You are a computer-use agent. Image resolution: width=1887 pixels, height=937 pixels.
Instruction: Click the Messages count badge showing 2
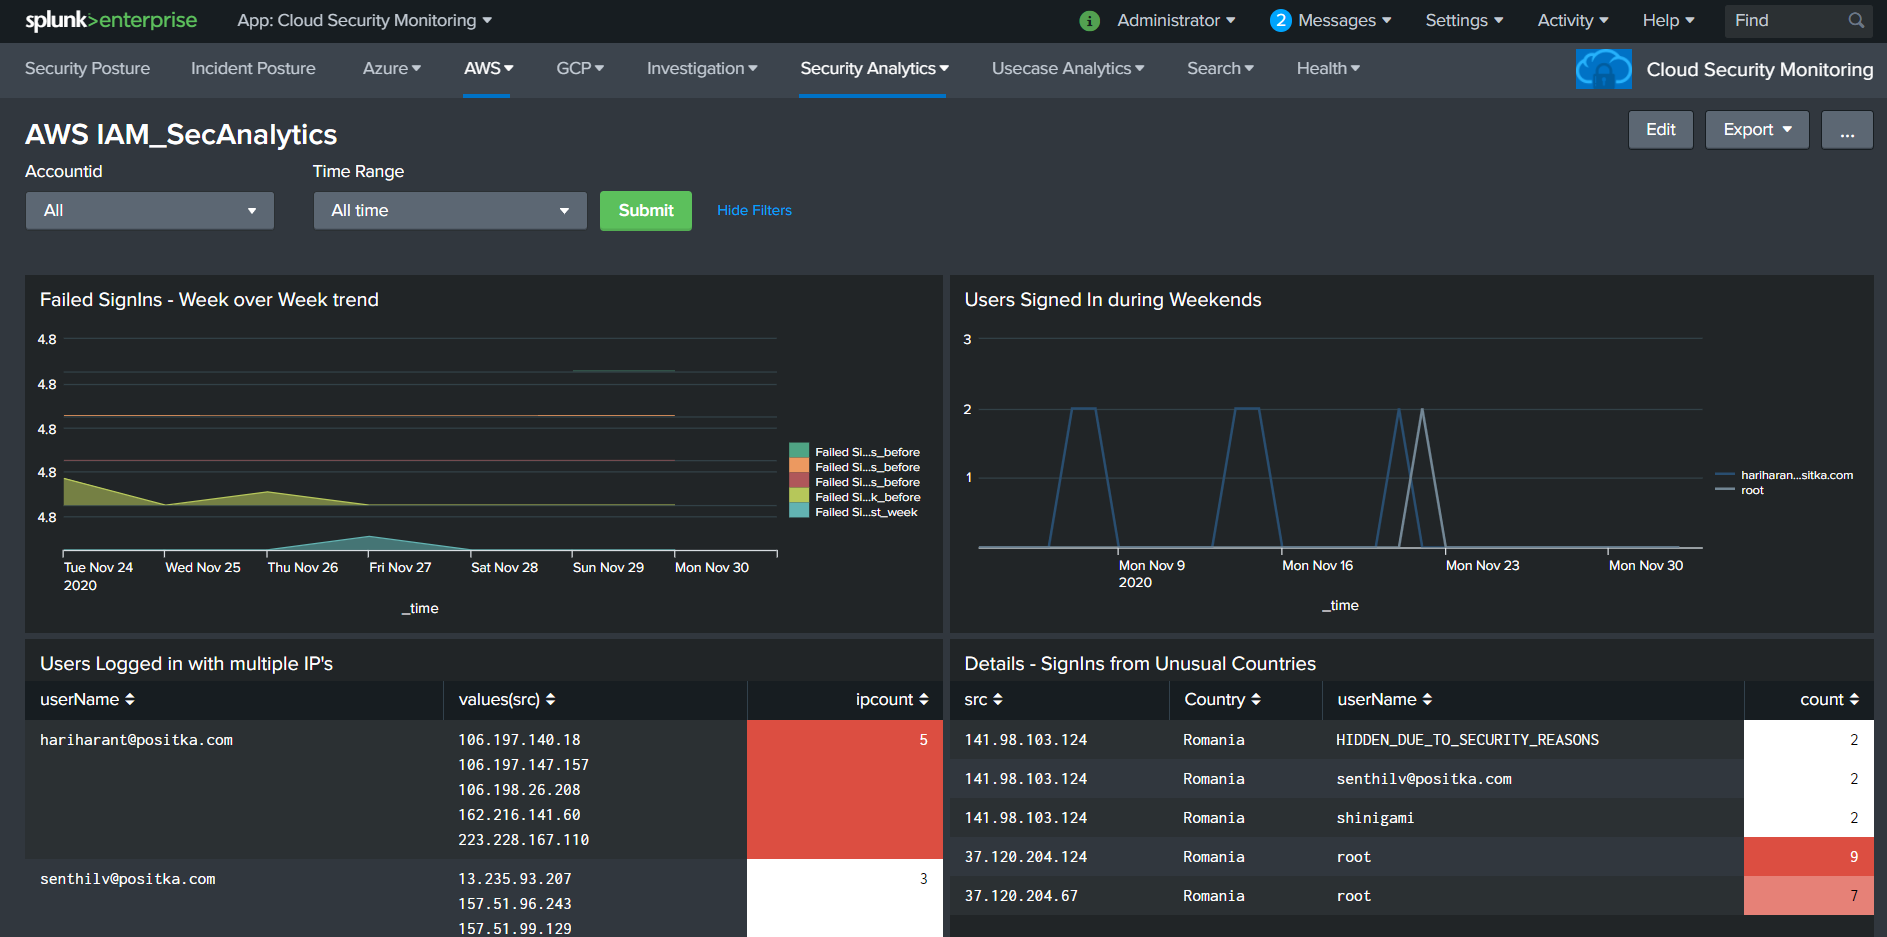click(x=1280, y=20)
